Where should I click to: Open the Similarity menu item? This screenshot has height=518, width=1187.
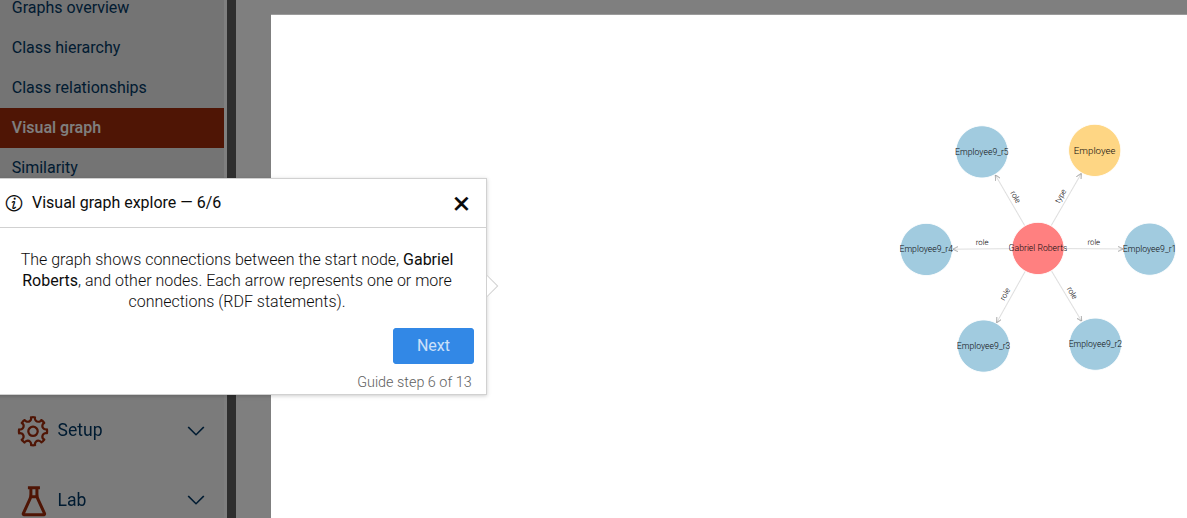[45, 167]
